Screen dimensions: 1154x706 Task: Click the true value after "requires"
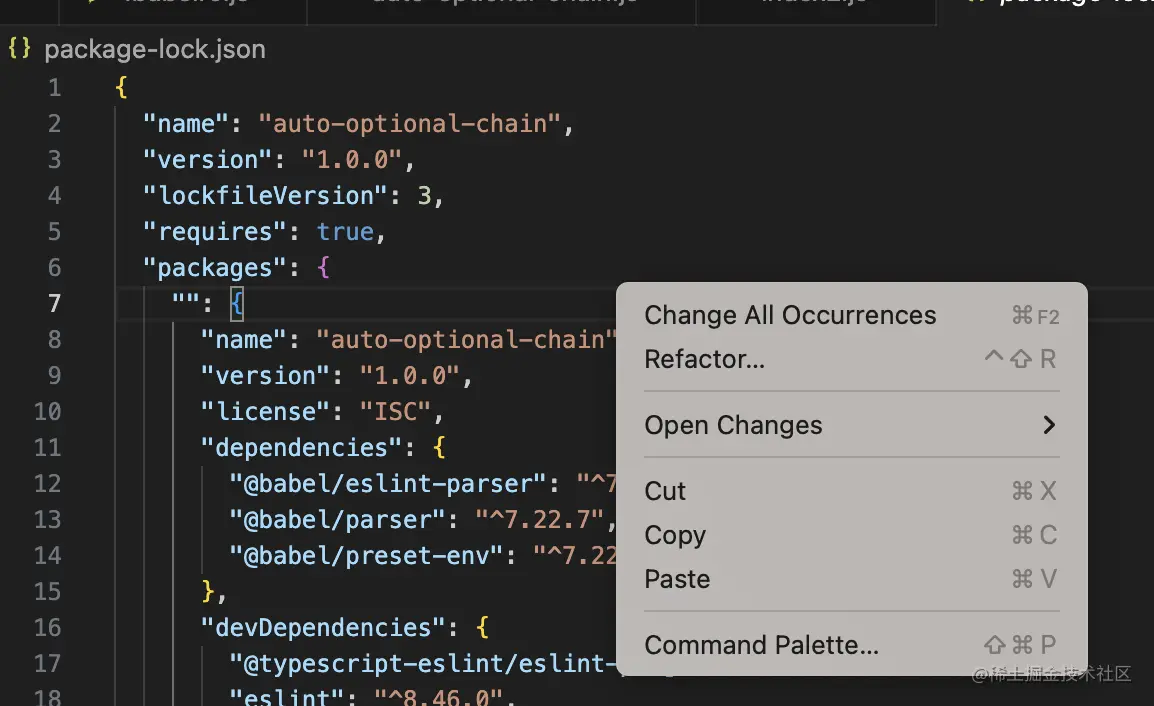(x=345, y=231)
